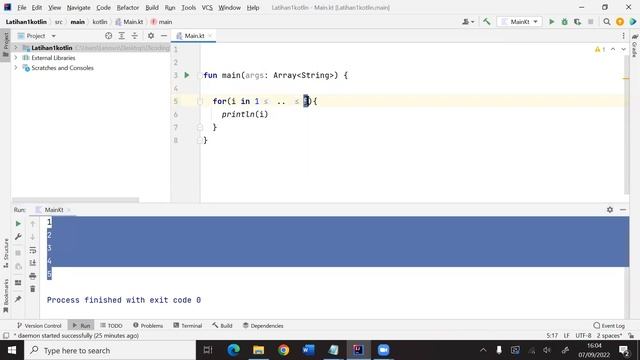
Task: Click the src breadcrumb in navigation bar
Action: pyautogui.click(x=59, y=22)
